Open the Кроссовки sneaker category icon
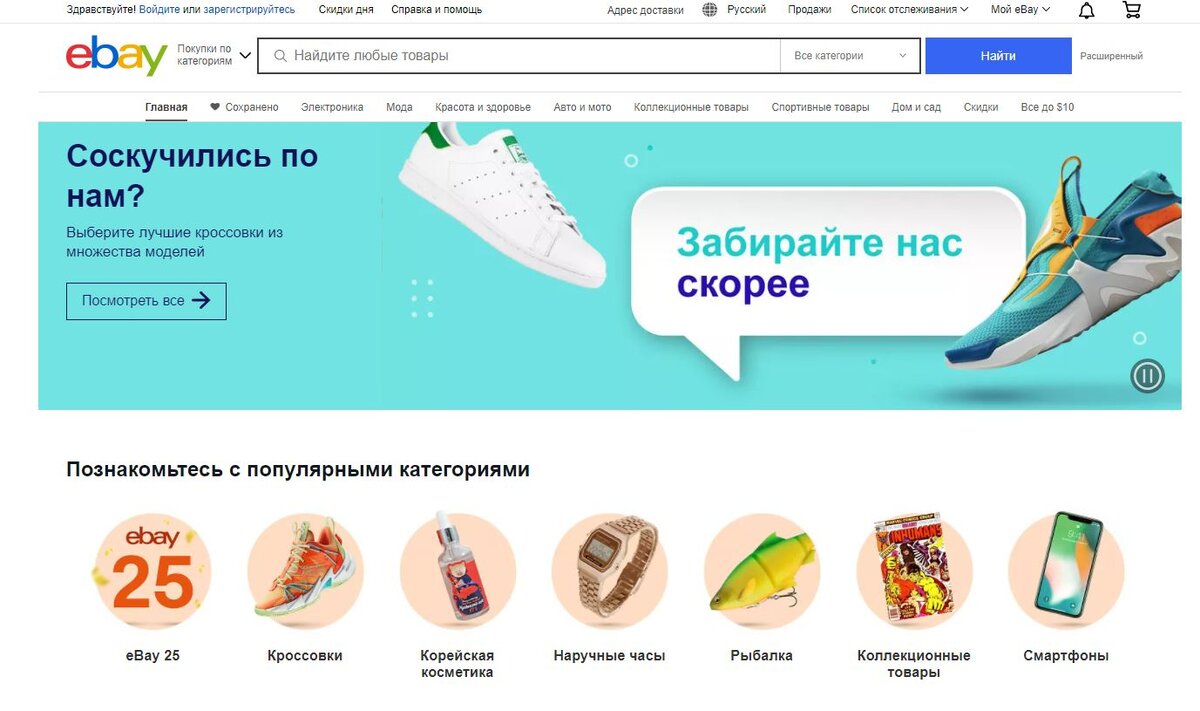 [x=305, y=573]
